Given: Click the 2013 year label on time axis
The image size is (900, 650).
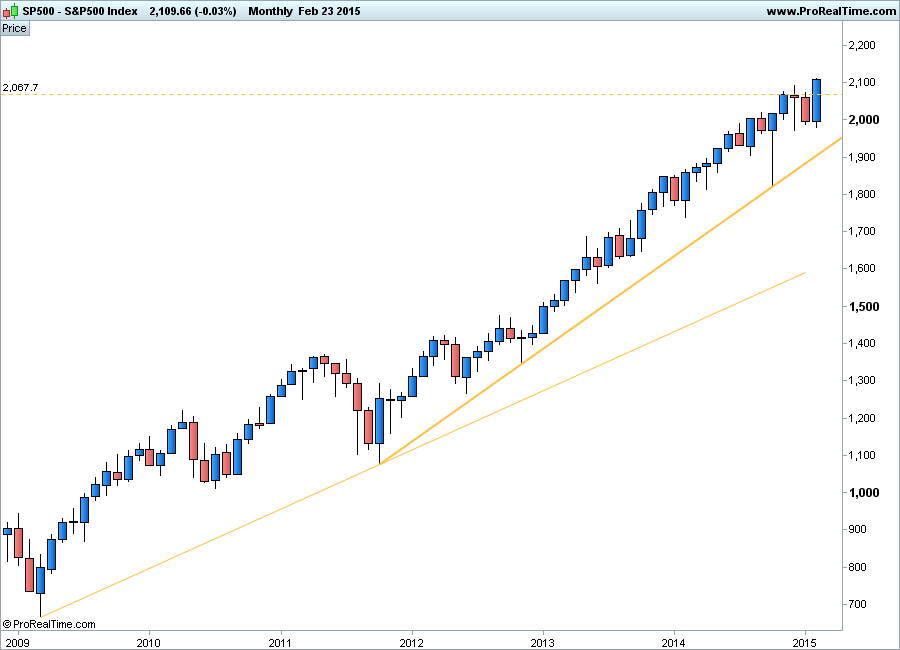Looking at the screenshot, I should 543,643.
